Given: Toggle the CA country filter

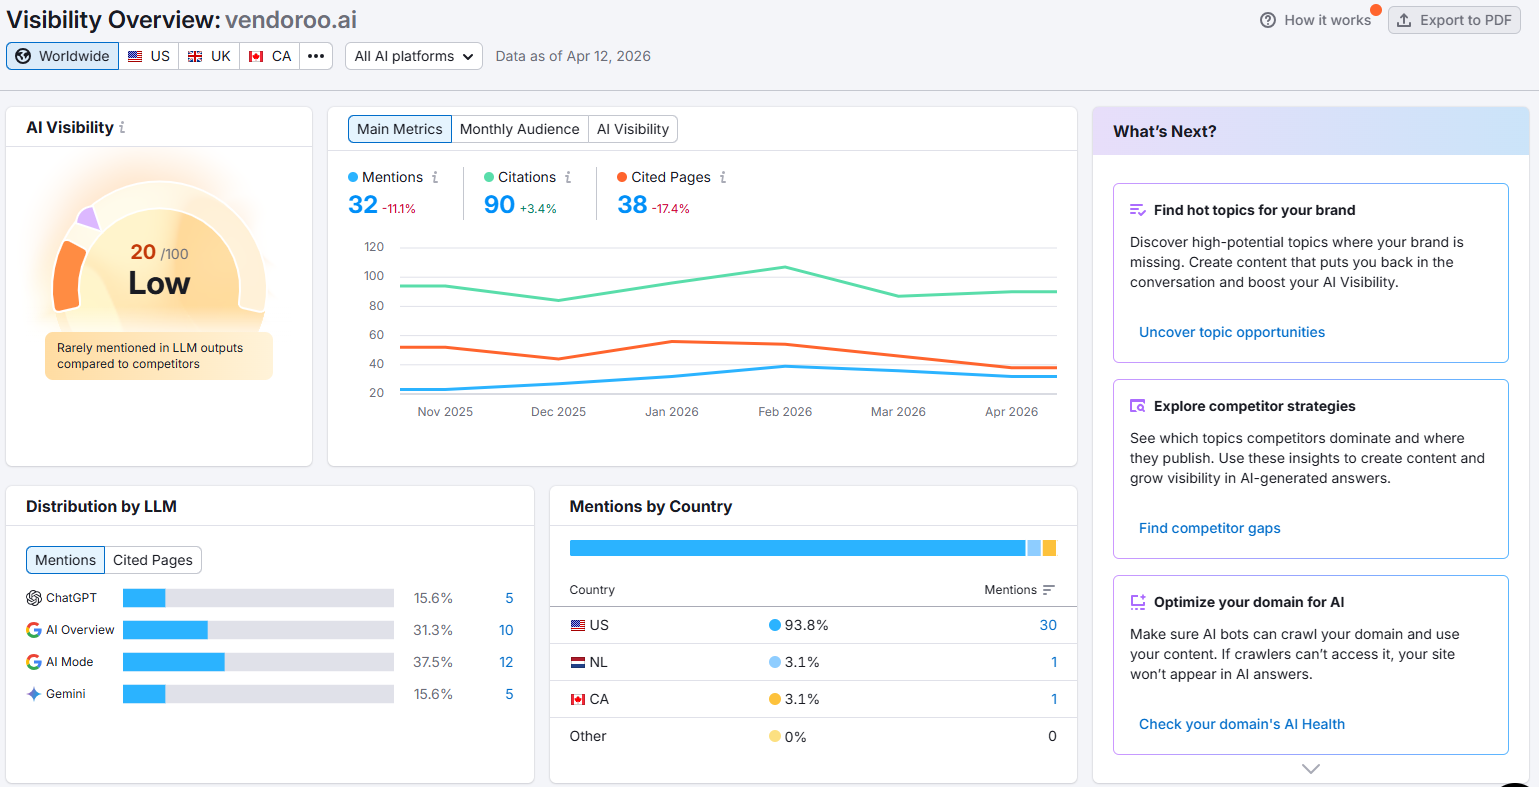Looking at the screenshot, I should coord(268,55).
